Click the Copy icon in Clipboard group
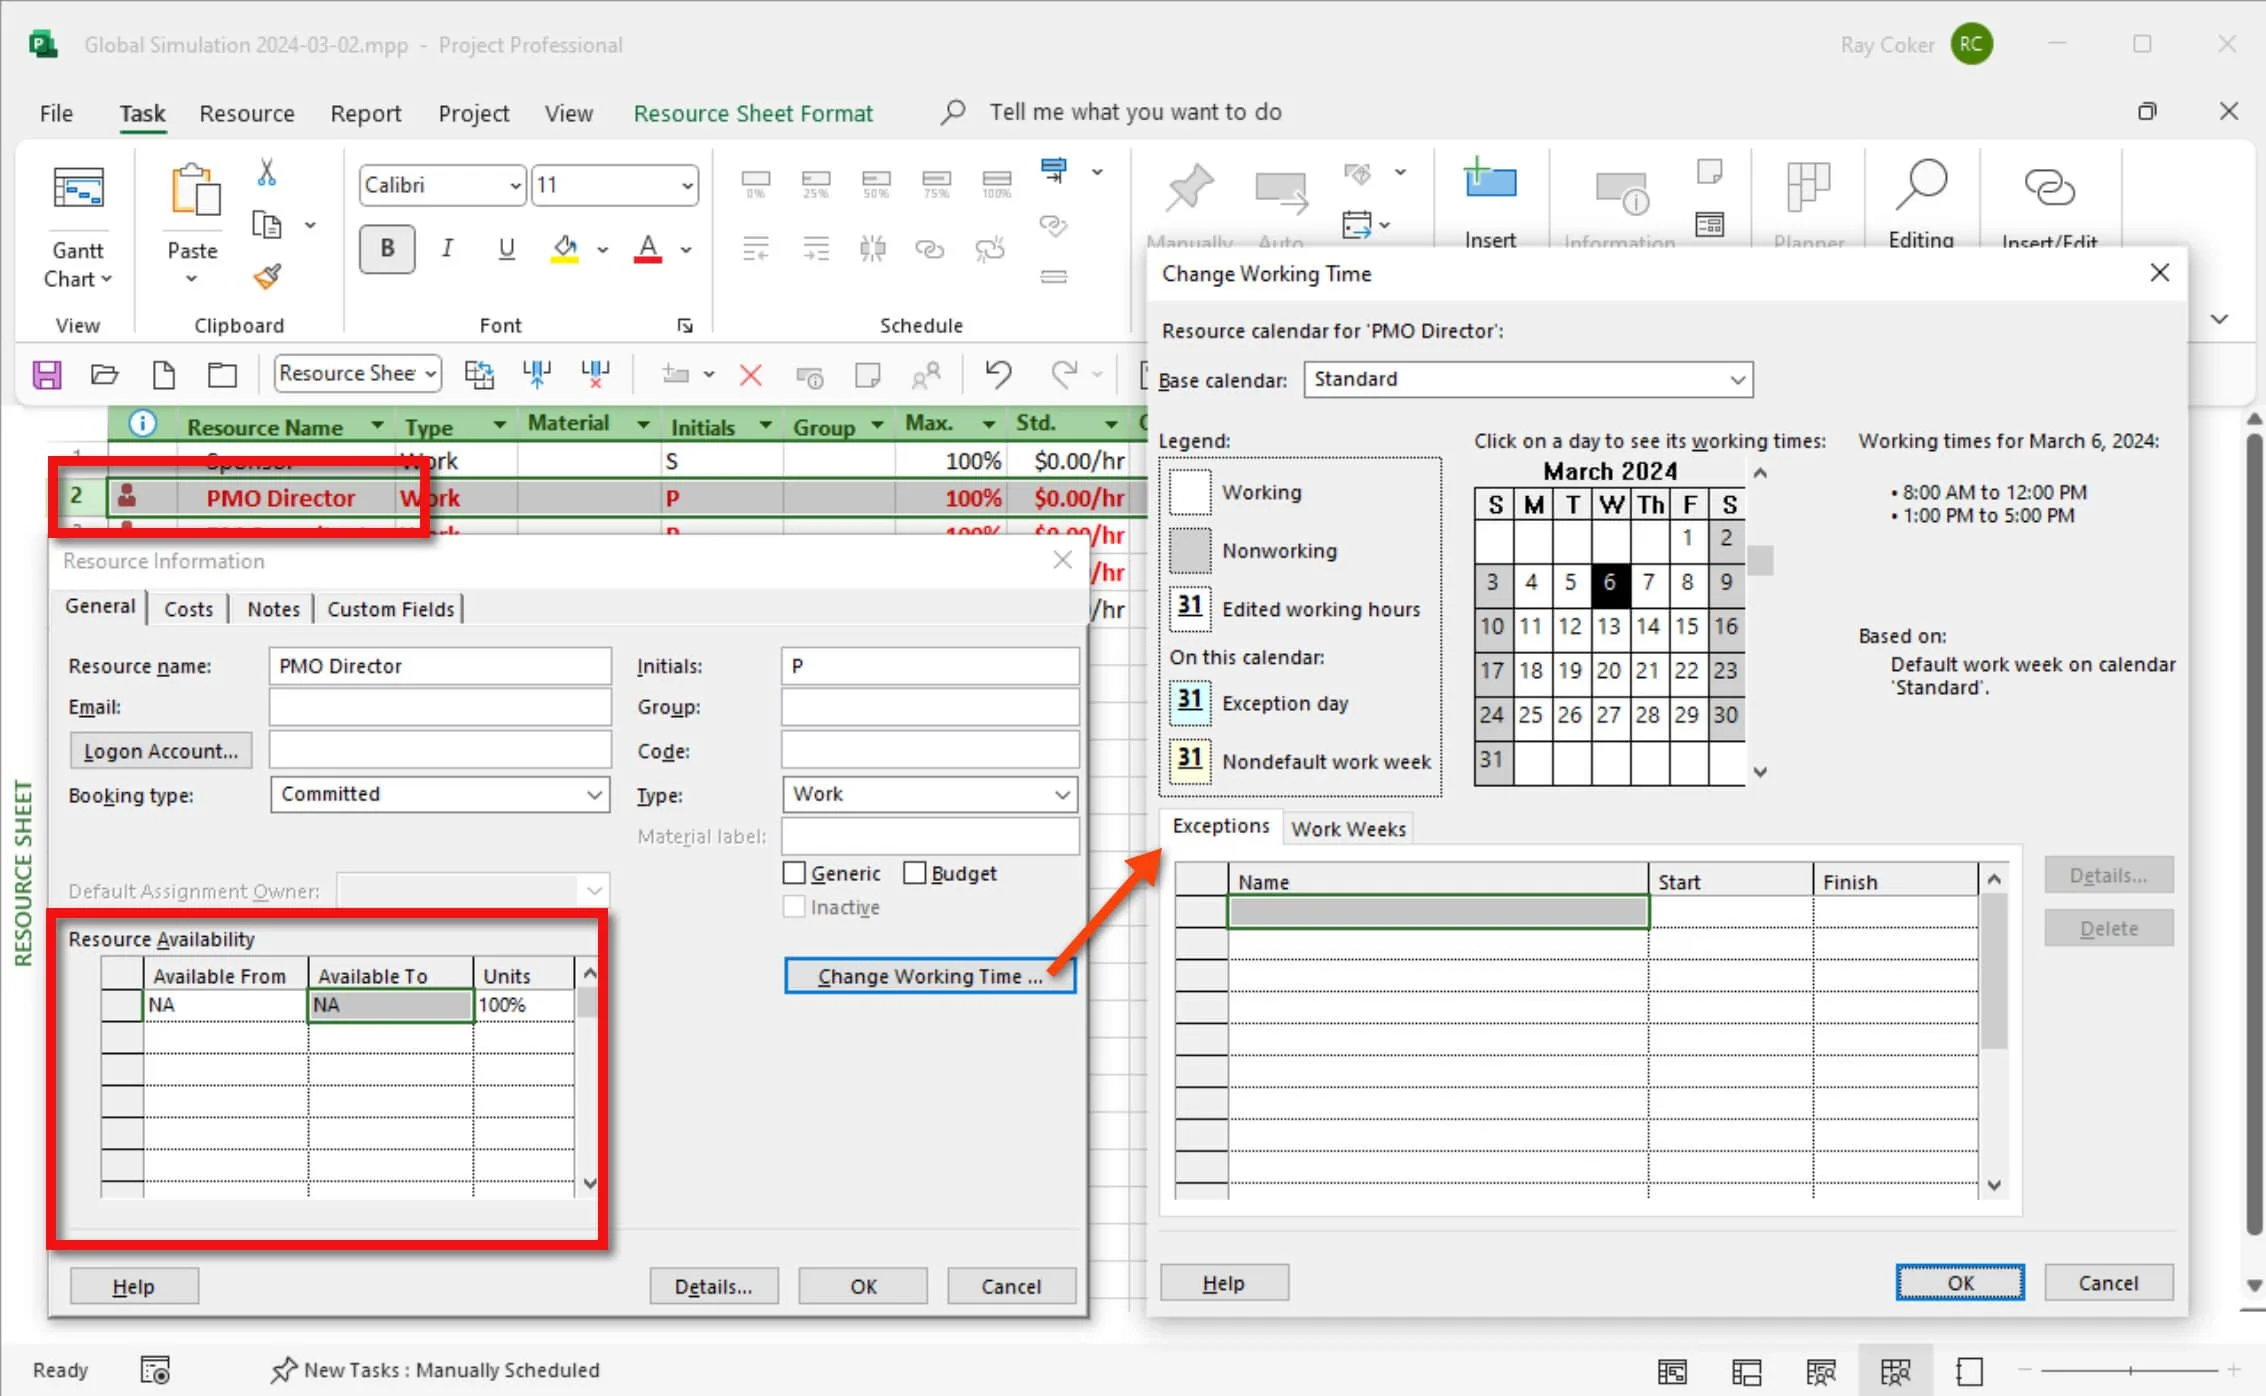The image size is (2266, 1396). pyautogui.click(x=267, y=225)
